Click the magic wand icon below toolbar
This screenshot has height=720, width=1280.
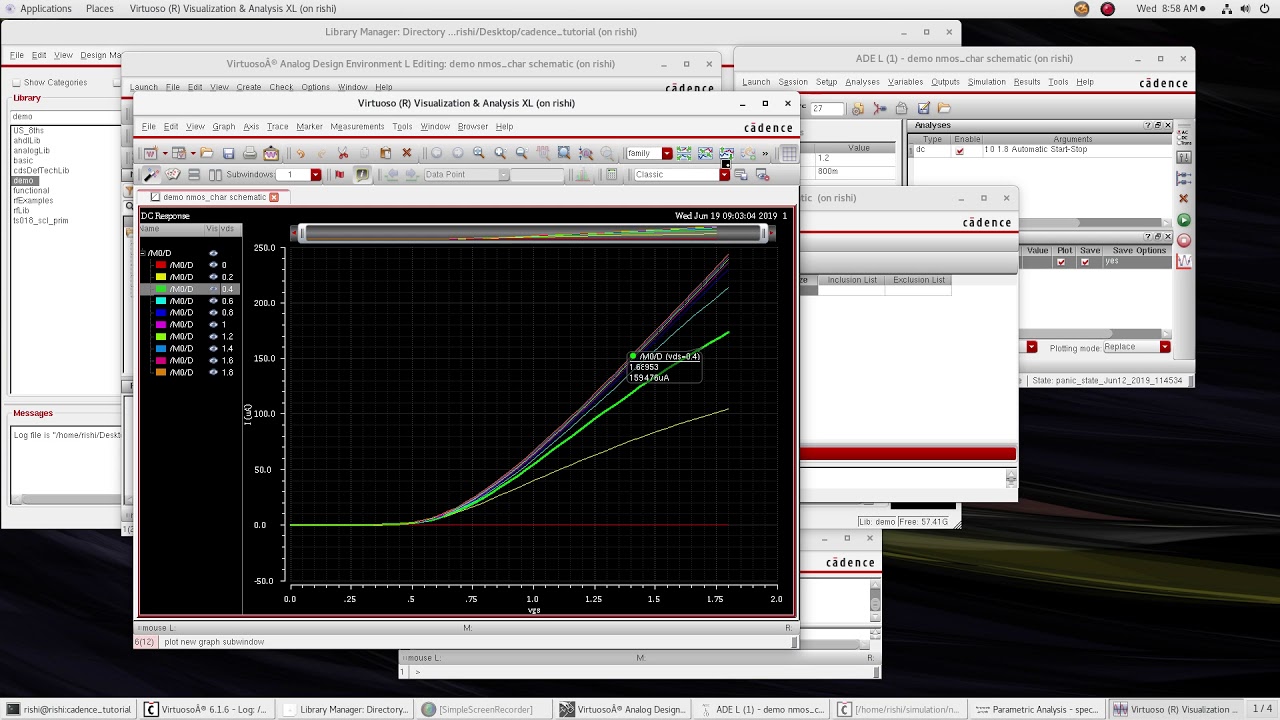[x=151, y=174]
